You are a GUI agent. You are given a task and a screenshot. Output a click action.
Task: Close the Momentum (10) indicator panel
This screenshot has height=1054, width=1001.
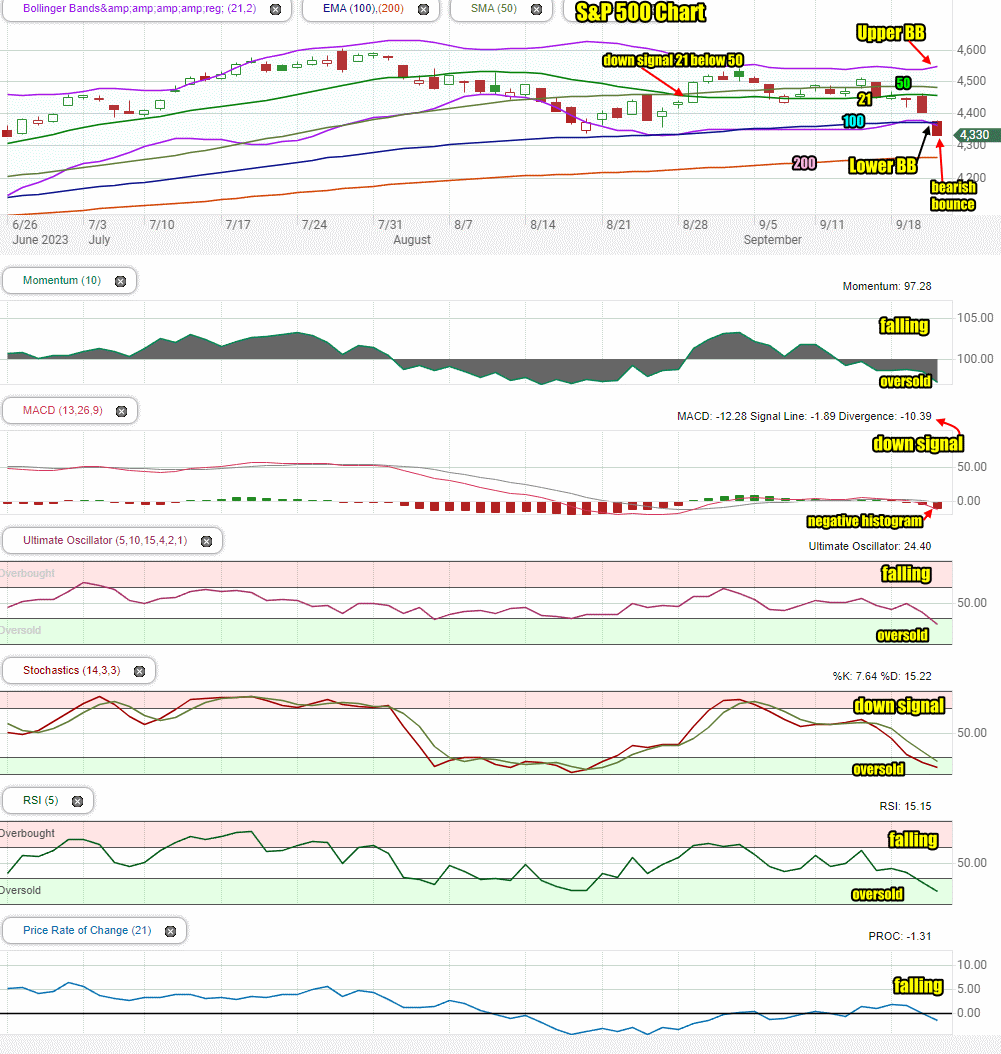pyautogui.click(x=120, y=282)
